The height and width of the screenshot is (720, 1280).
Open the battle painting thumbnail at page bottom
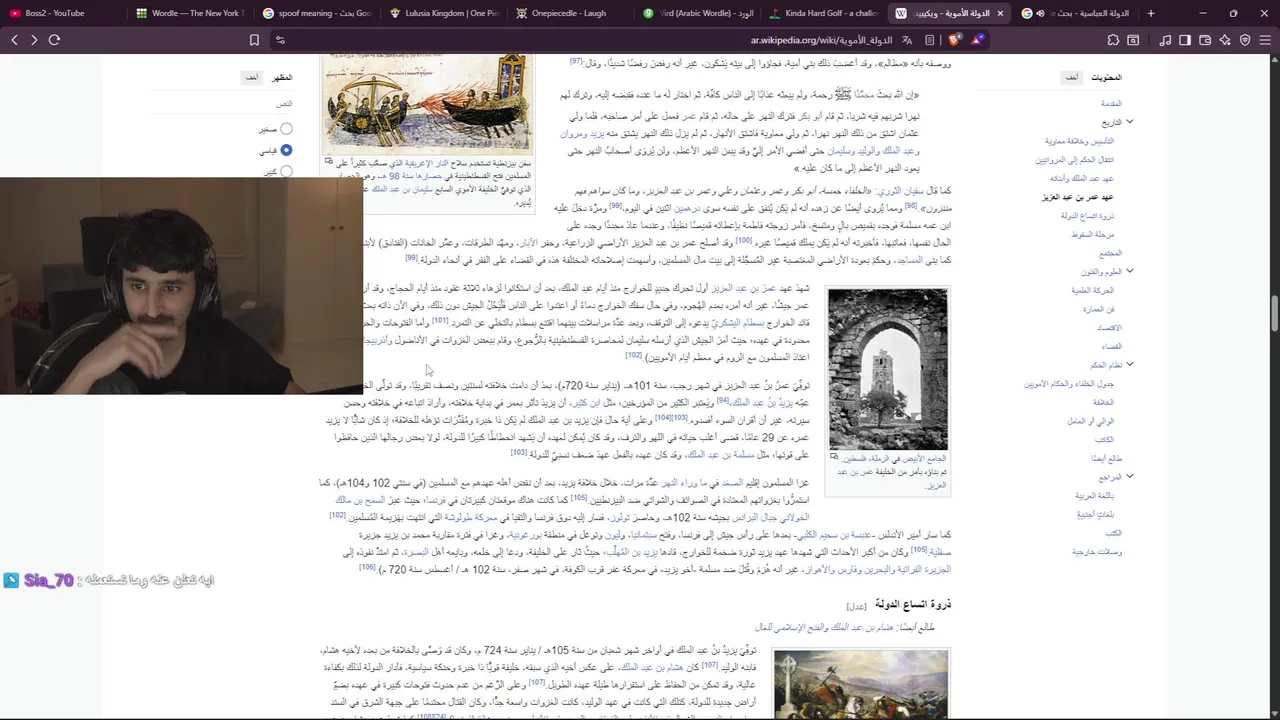tap(861, 683)
